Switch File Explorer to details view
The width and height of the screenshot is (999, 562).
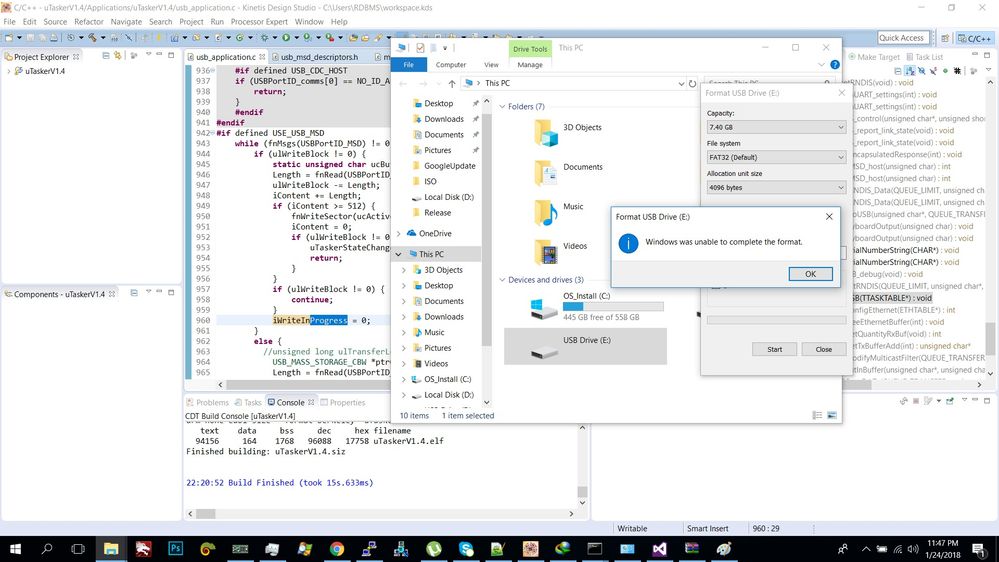click(817, 415)
